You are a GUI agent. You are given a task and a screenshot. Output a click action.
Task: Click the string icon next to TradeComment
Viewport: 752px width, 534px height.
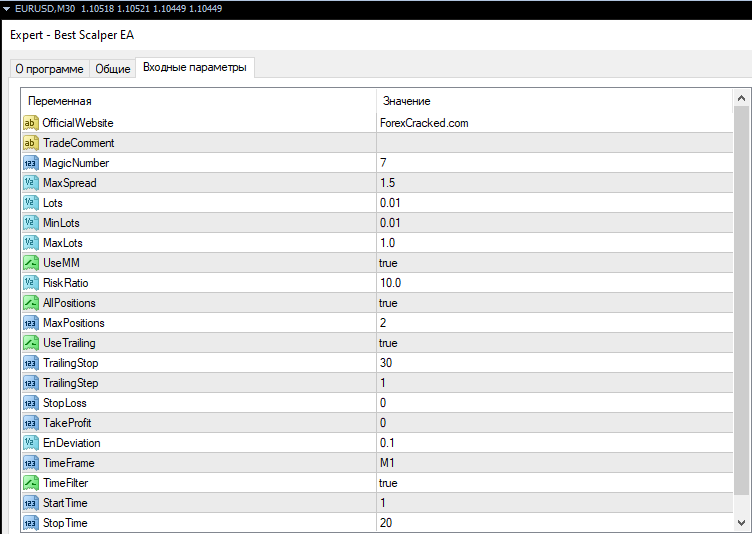(30, 143)
